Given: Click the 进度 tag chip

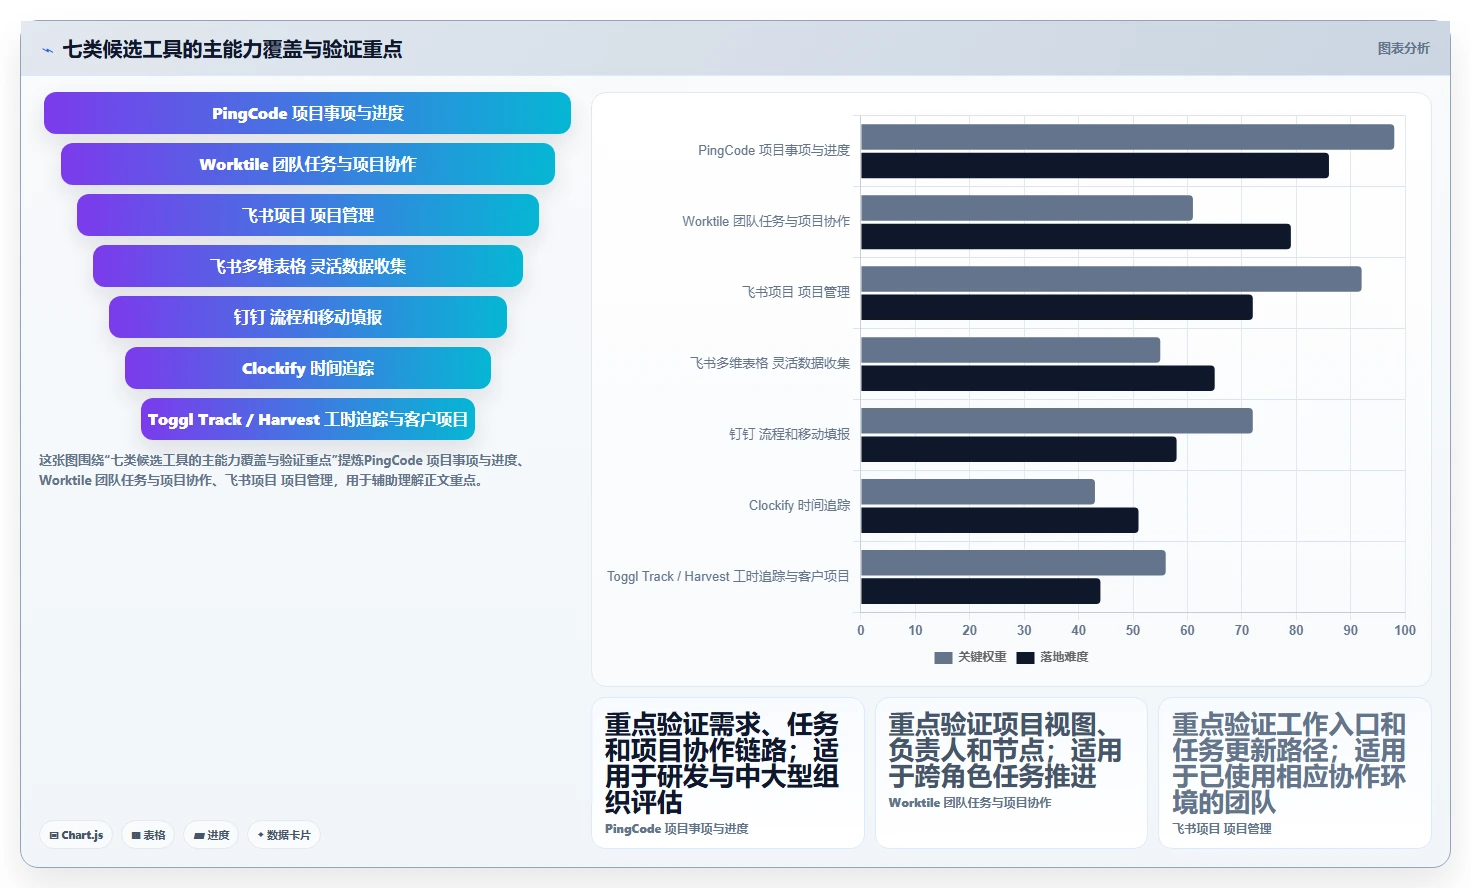Looking at the screenshot, I should coord(211,835).
